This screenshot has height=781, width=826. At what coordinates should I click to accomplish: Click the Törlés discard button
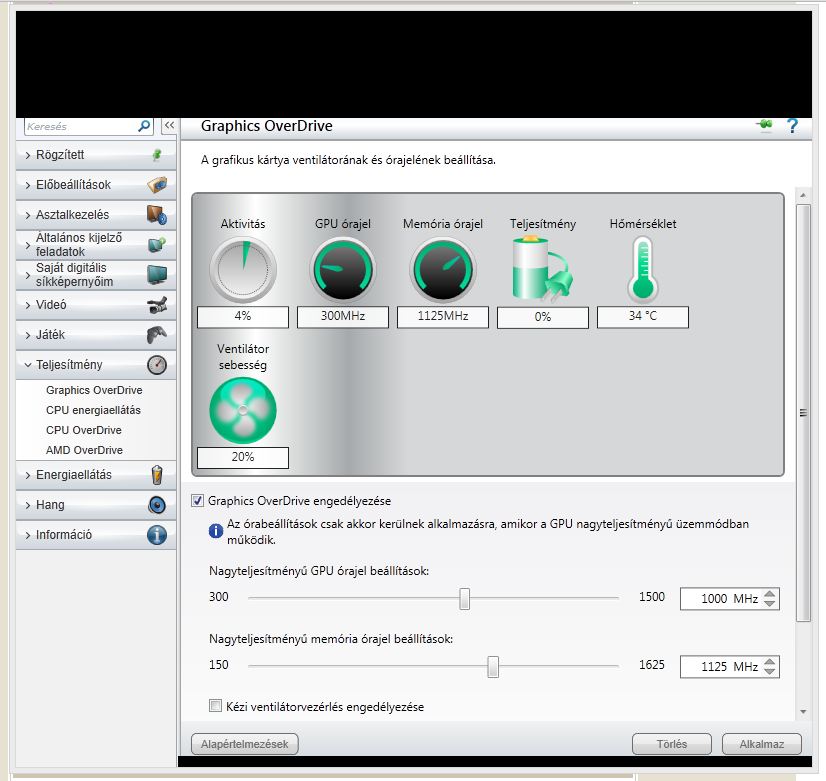tap(672, 744)
